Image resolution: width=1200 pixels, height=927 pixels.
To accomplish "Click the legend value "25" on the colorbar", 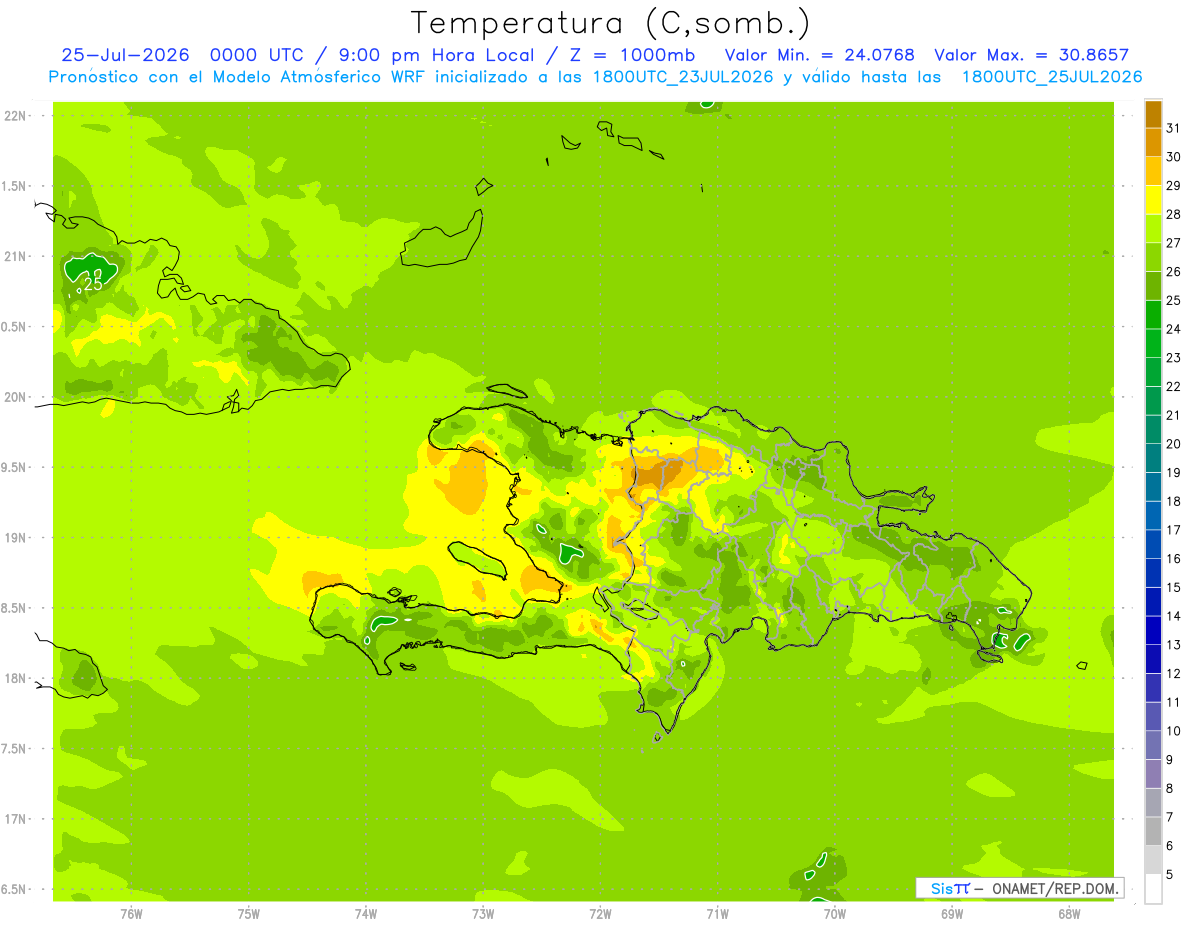I will [x=1174, y=300].
